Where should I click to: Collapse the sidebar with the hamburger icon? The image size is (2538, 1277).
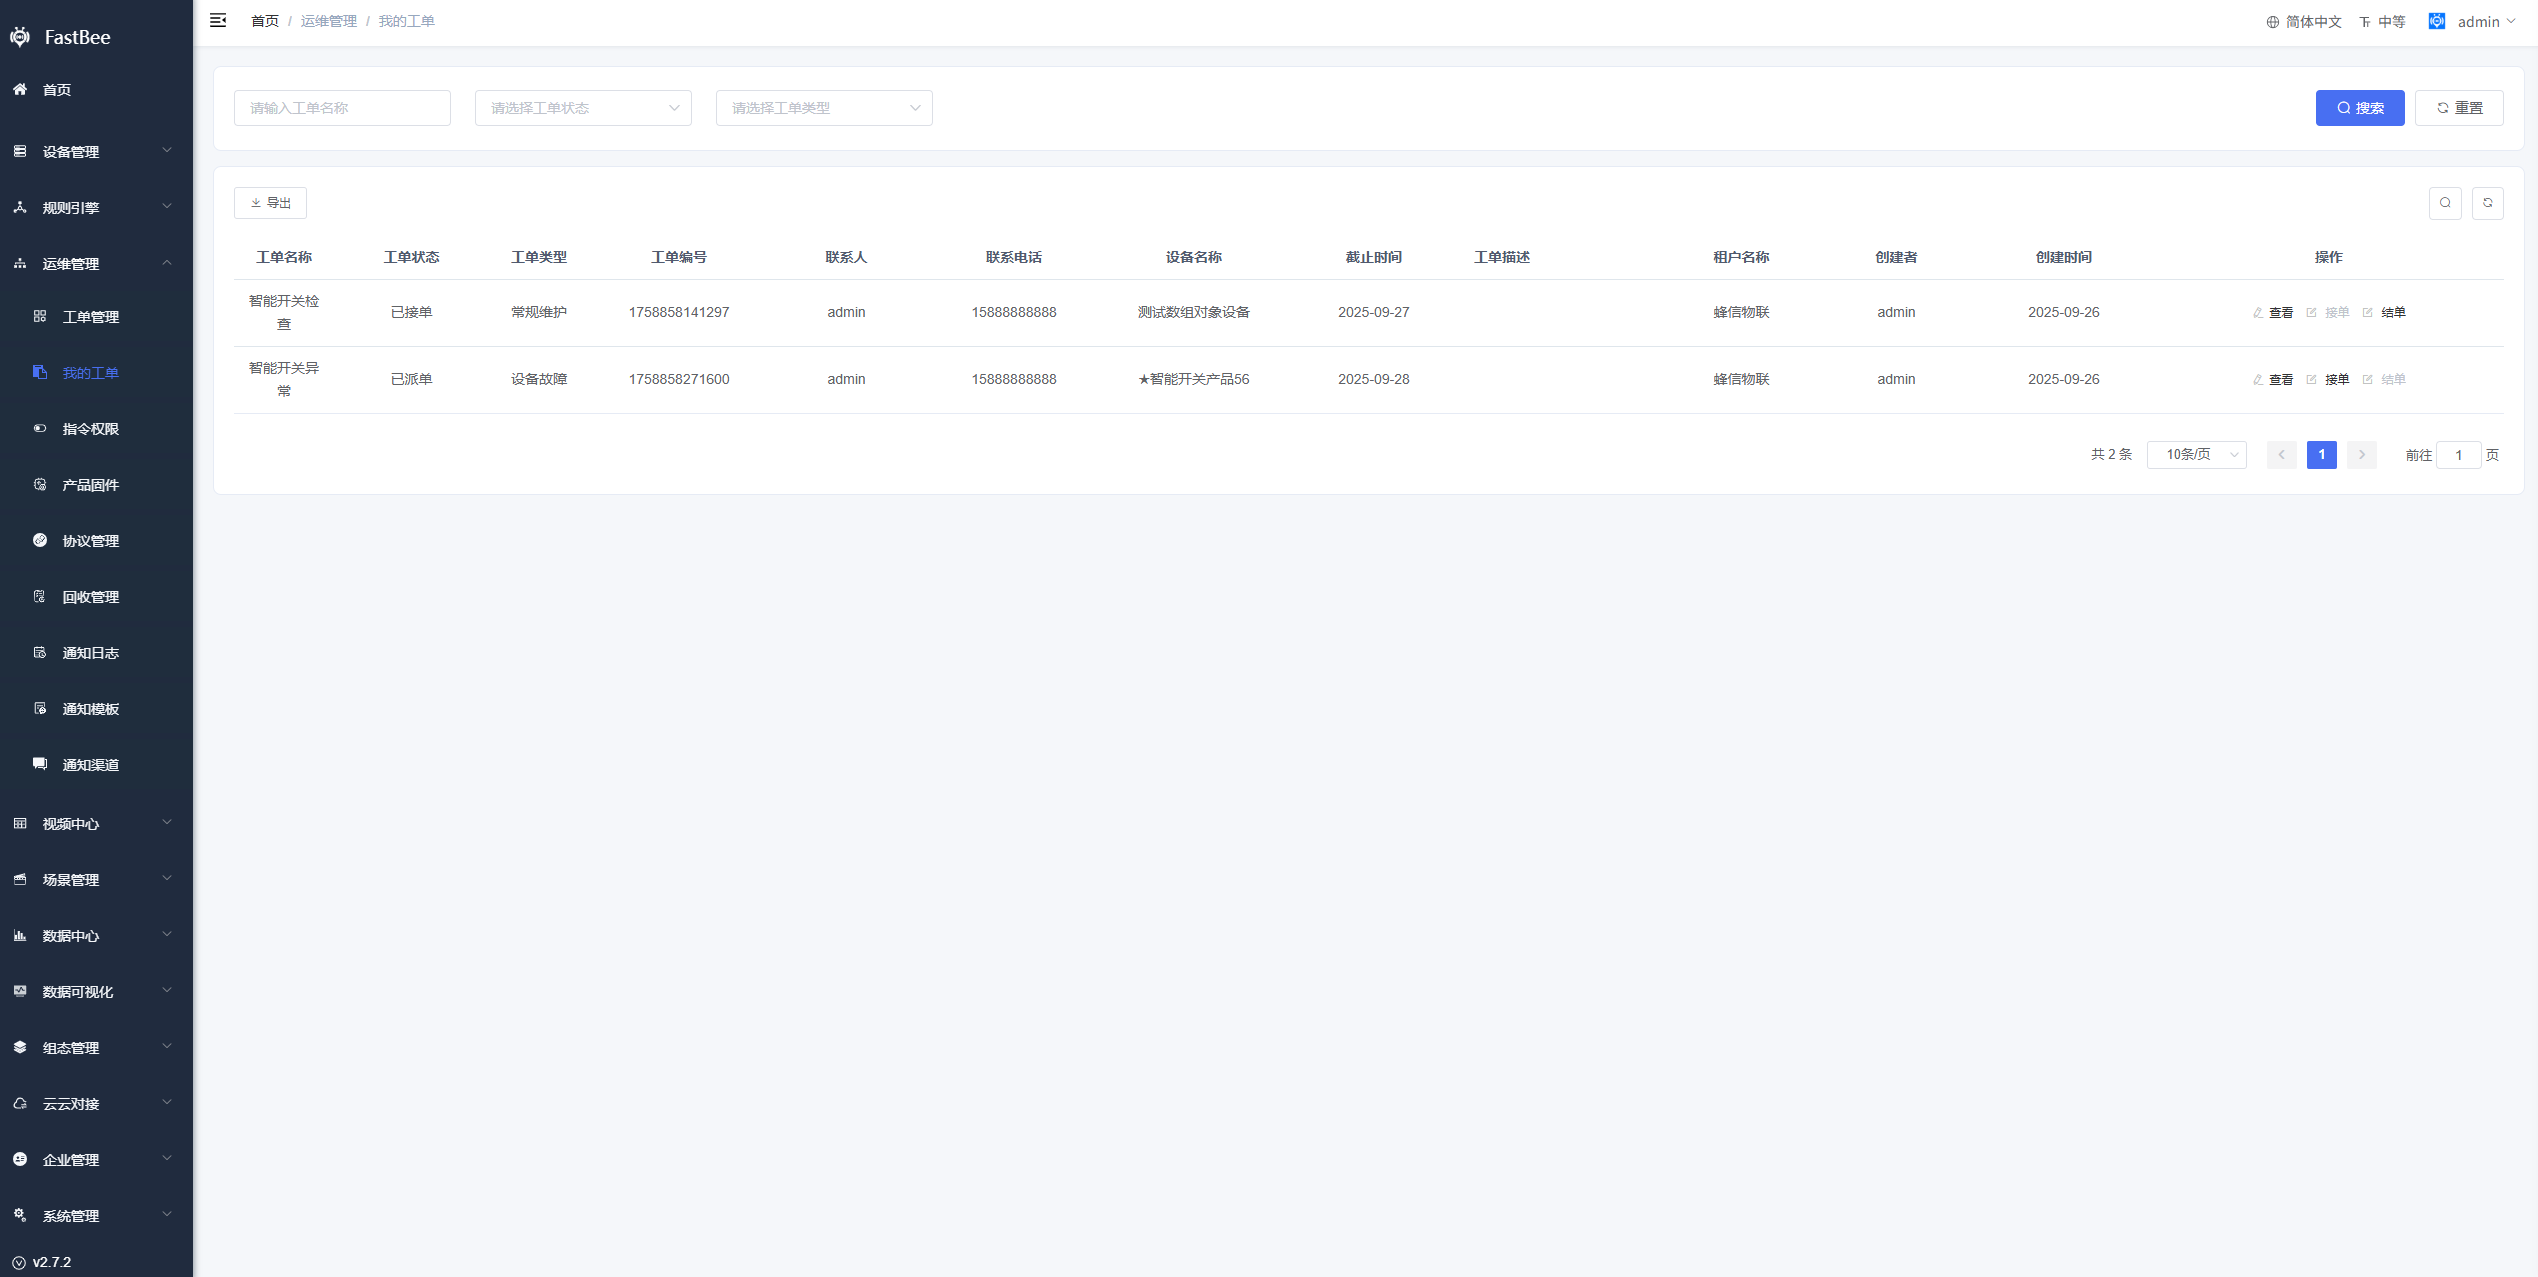click(218, 21)
